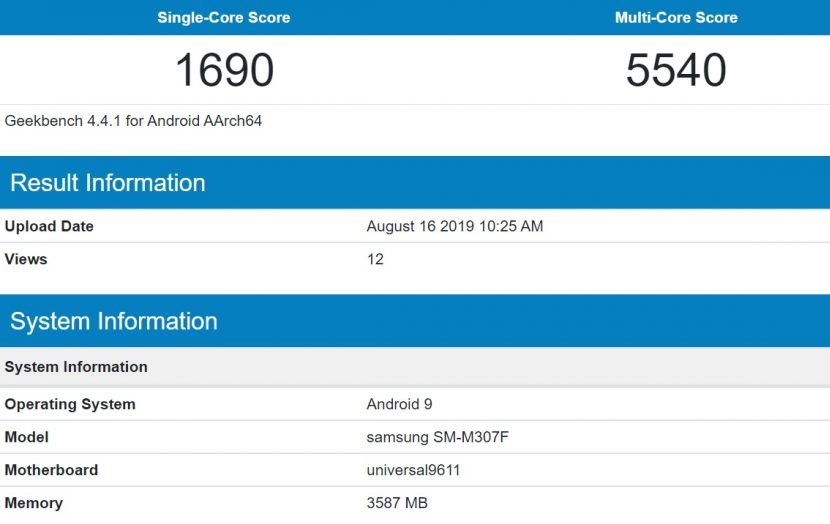Select the single-core score value 1690
This screenshot has width=830, height=524.
[224, 70]
